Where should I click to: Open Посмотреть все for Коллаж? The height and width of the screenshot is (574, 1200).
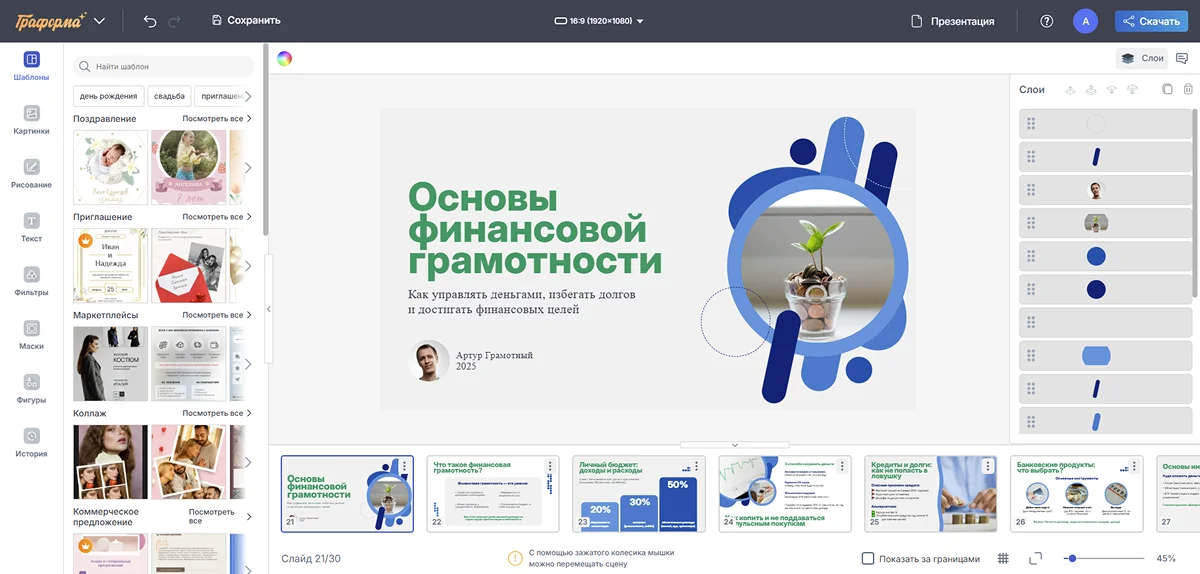(217, 413)
